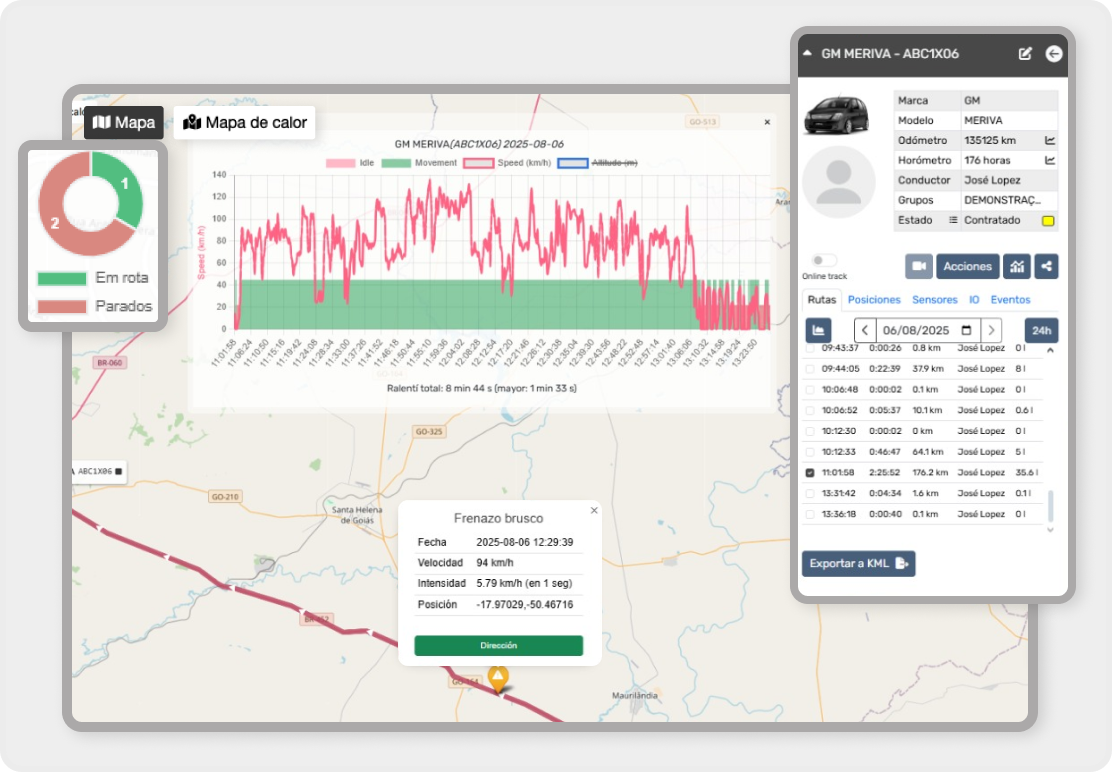The image size is (1112, 772).
Task: Click the orange warning marker on the route
Action: click(x=498, y=680)
